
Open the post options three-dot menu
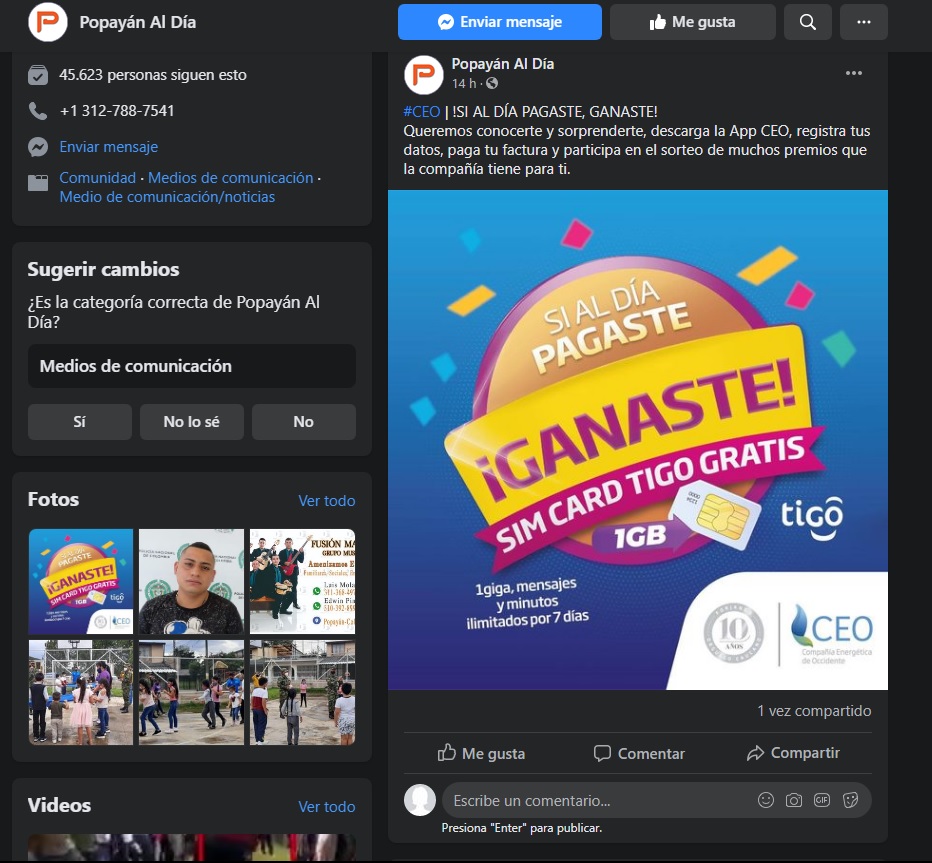click(854, 73)
